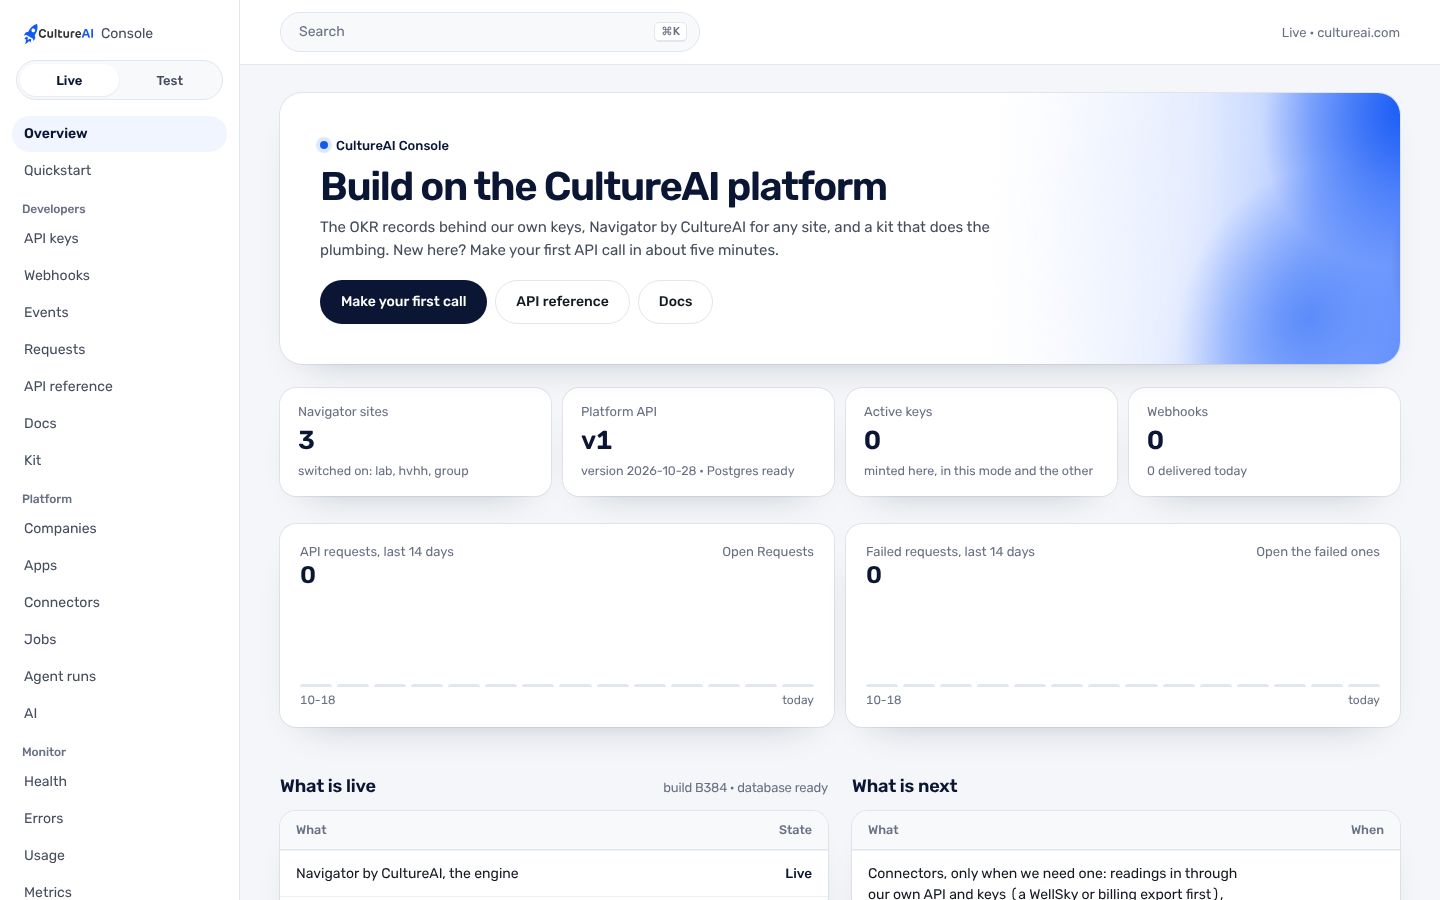1440x900 pixels.
Task: Open Errors under Monitor
Action: pyautogui.click(x=119, y=819)
